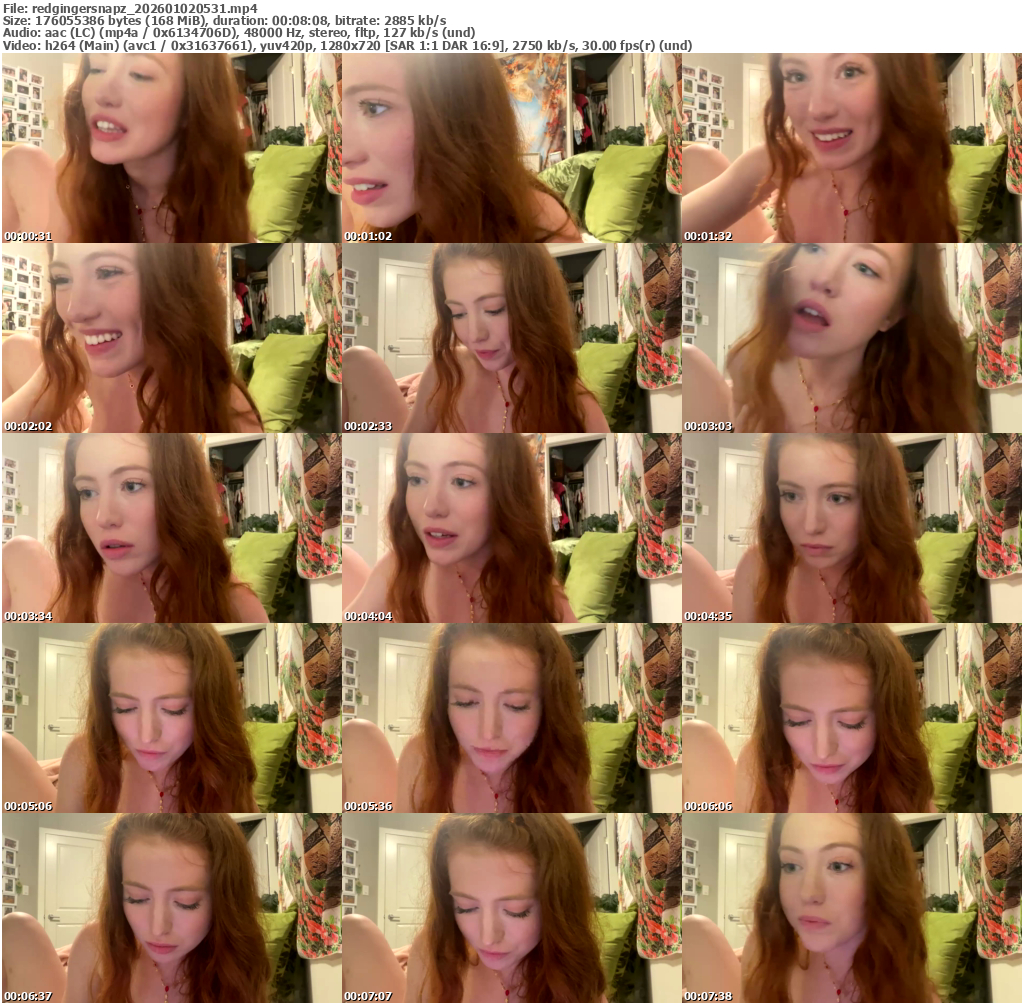Open the thumbnail stamped 00:03:34
Screen dimensions: 1024x1003
pyautogui.click(x=171, y=528)
